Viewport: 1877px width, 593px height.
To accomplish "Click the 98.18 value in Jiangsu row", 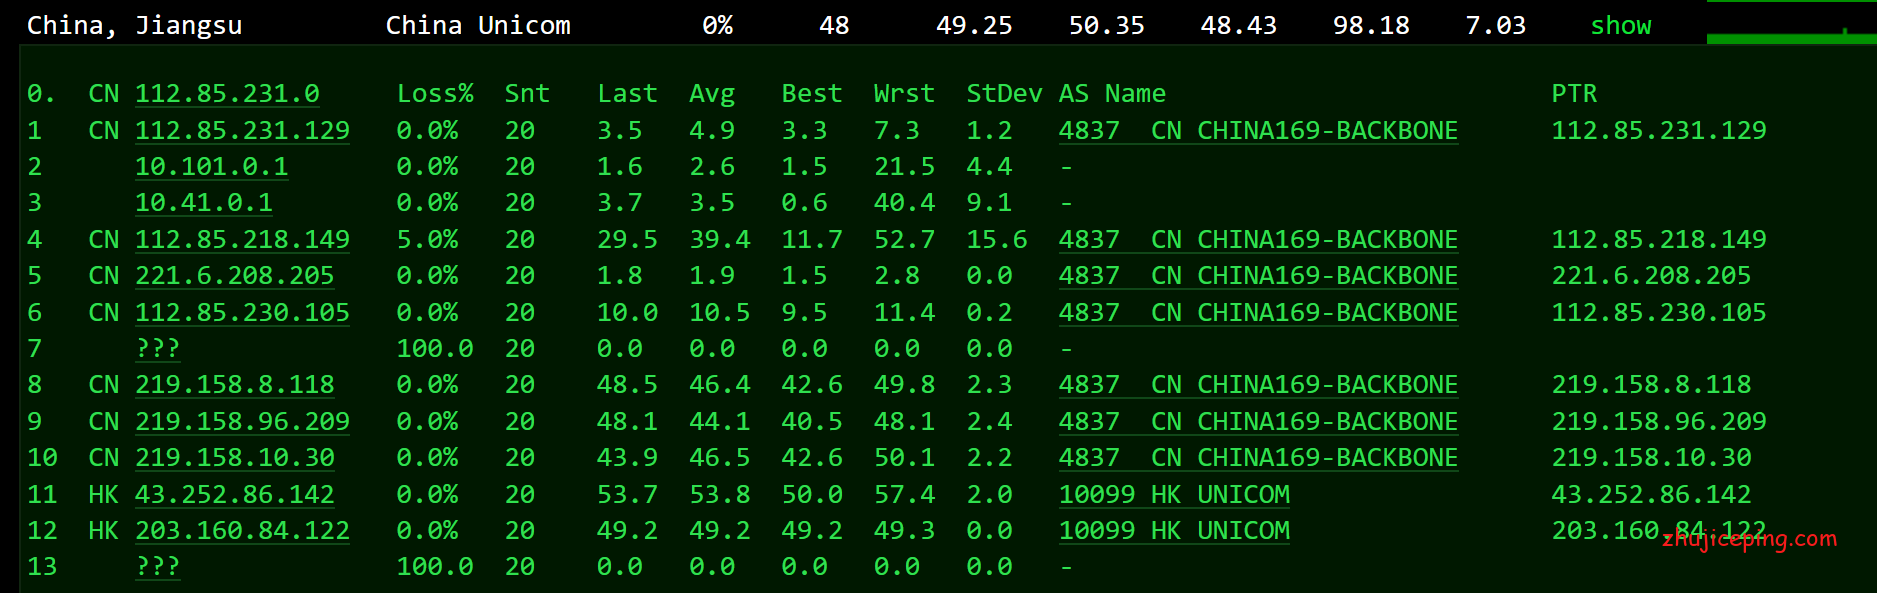I will pyautogui.click(x=1371, y=25).
